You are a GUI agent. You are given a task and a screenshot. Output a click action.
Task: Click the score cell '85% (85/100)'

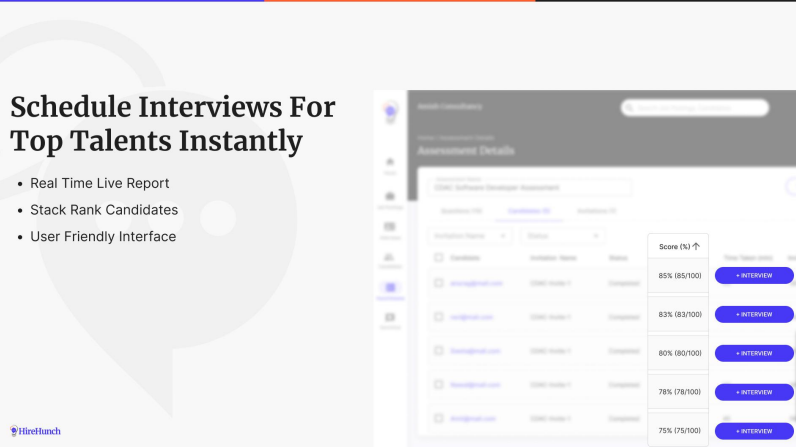click(680, 276)
